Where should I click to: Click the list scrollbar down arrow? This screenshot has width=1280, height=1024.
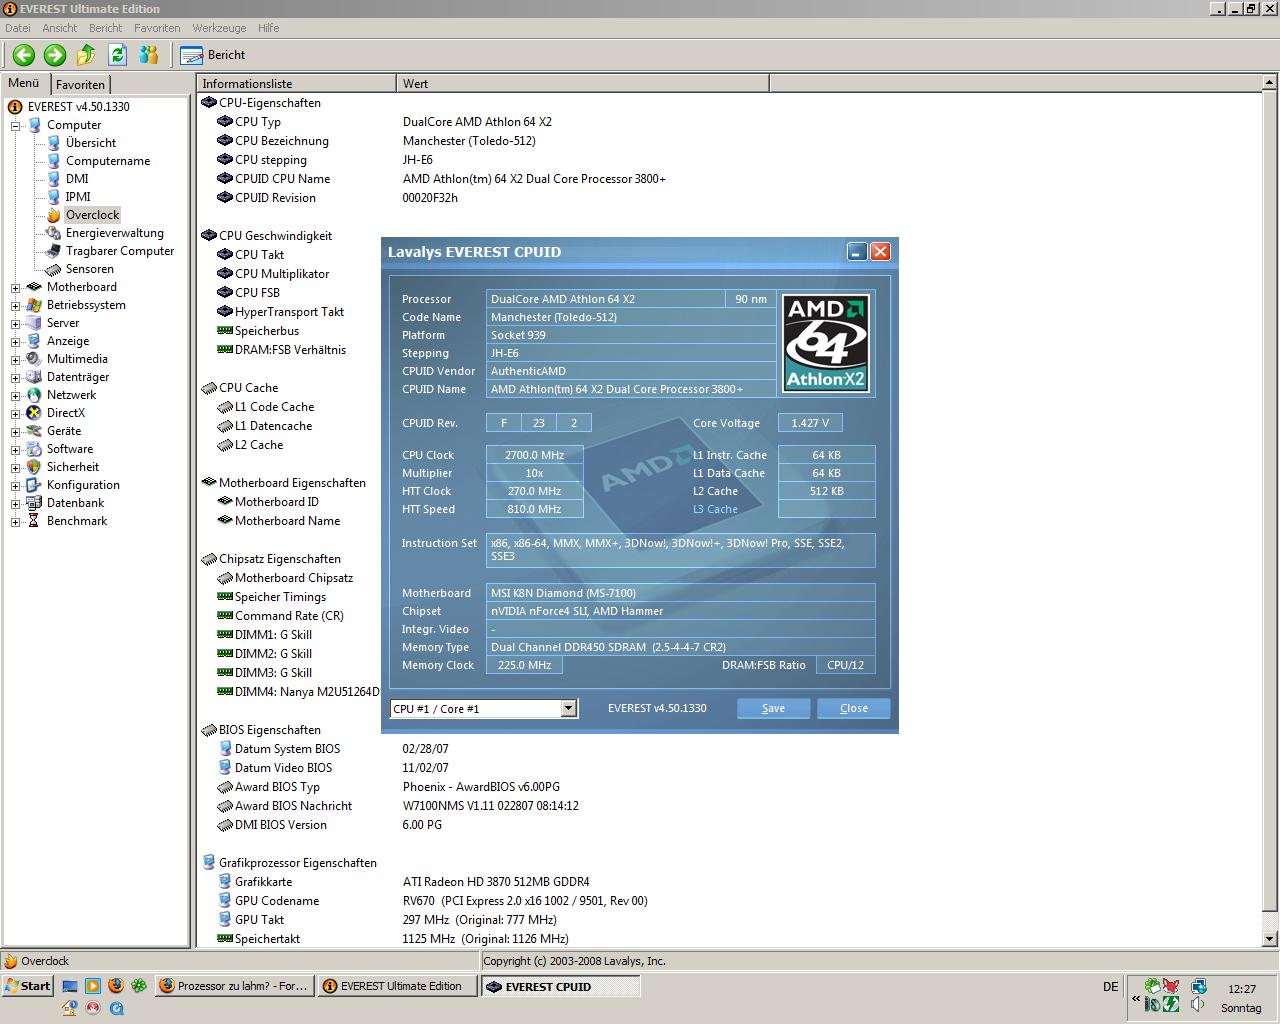1271,938
